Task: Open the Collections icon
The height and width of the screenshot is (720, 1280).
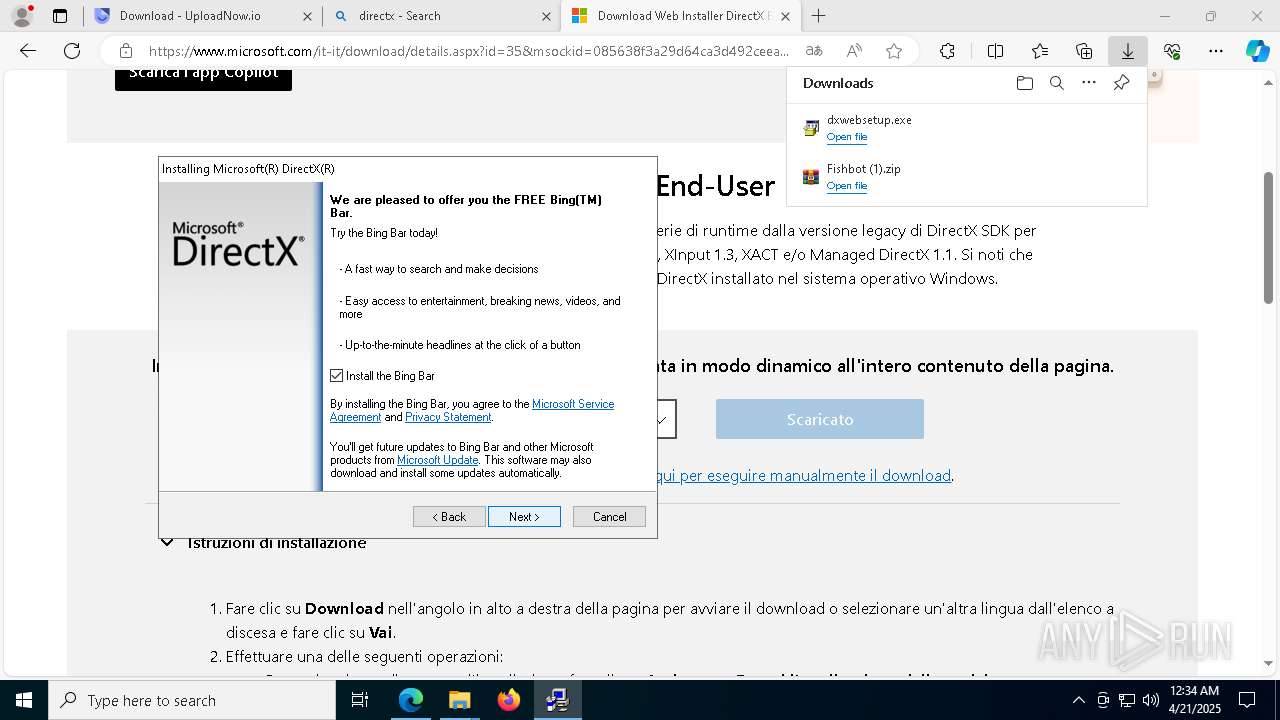Action: click(x=1084, y=51)
